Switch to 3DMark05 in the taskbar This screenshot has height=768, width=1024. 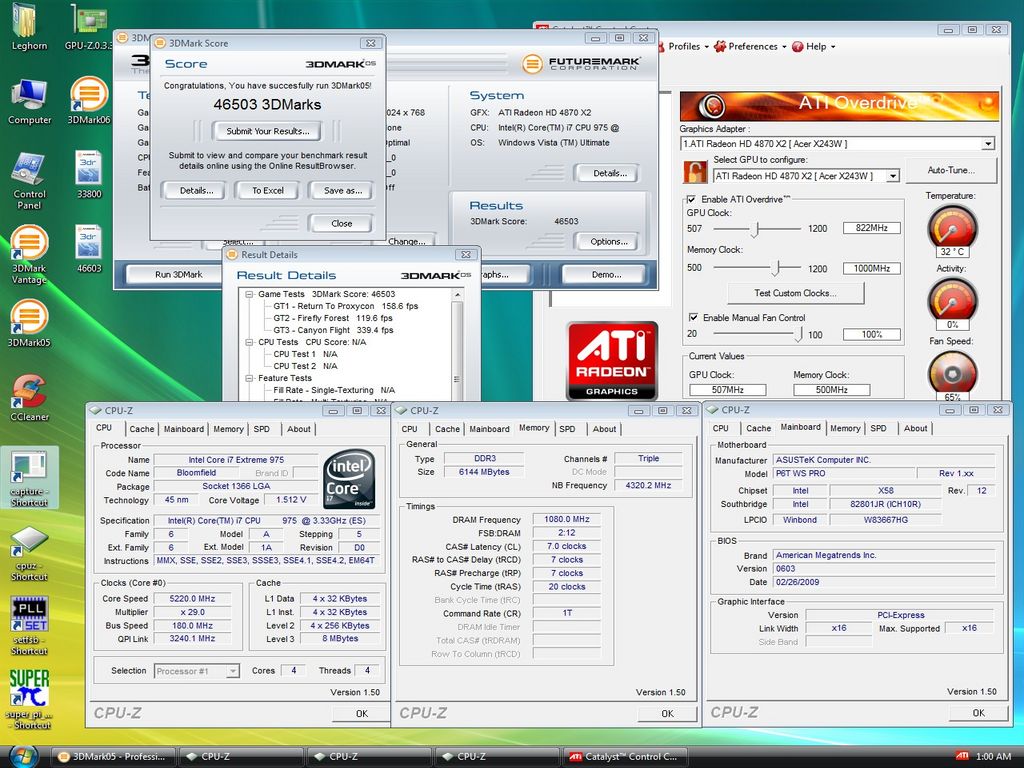115,756
